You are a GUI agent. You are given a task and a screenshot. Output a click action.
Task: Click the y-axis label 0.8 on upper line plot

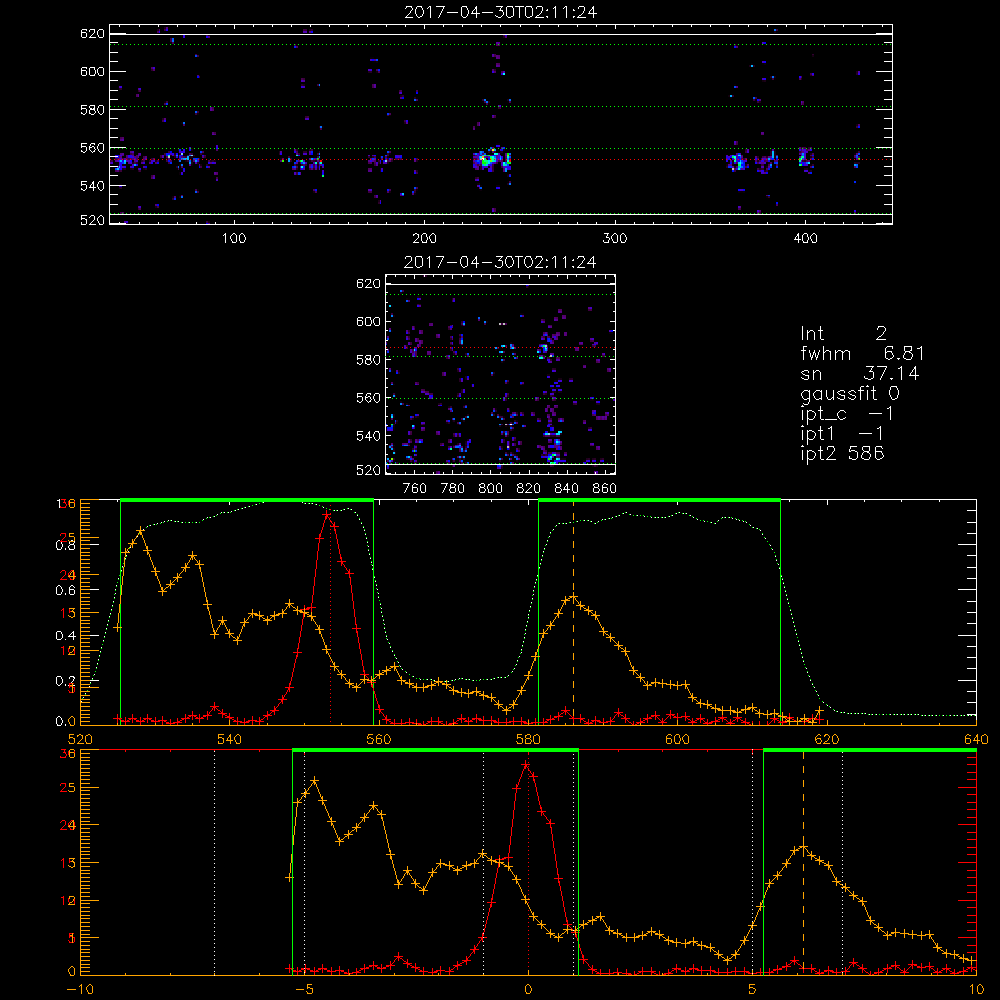[64, 546]
